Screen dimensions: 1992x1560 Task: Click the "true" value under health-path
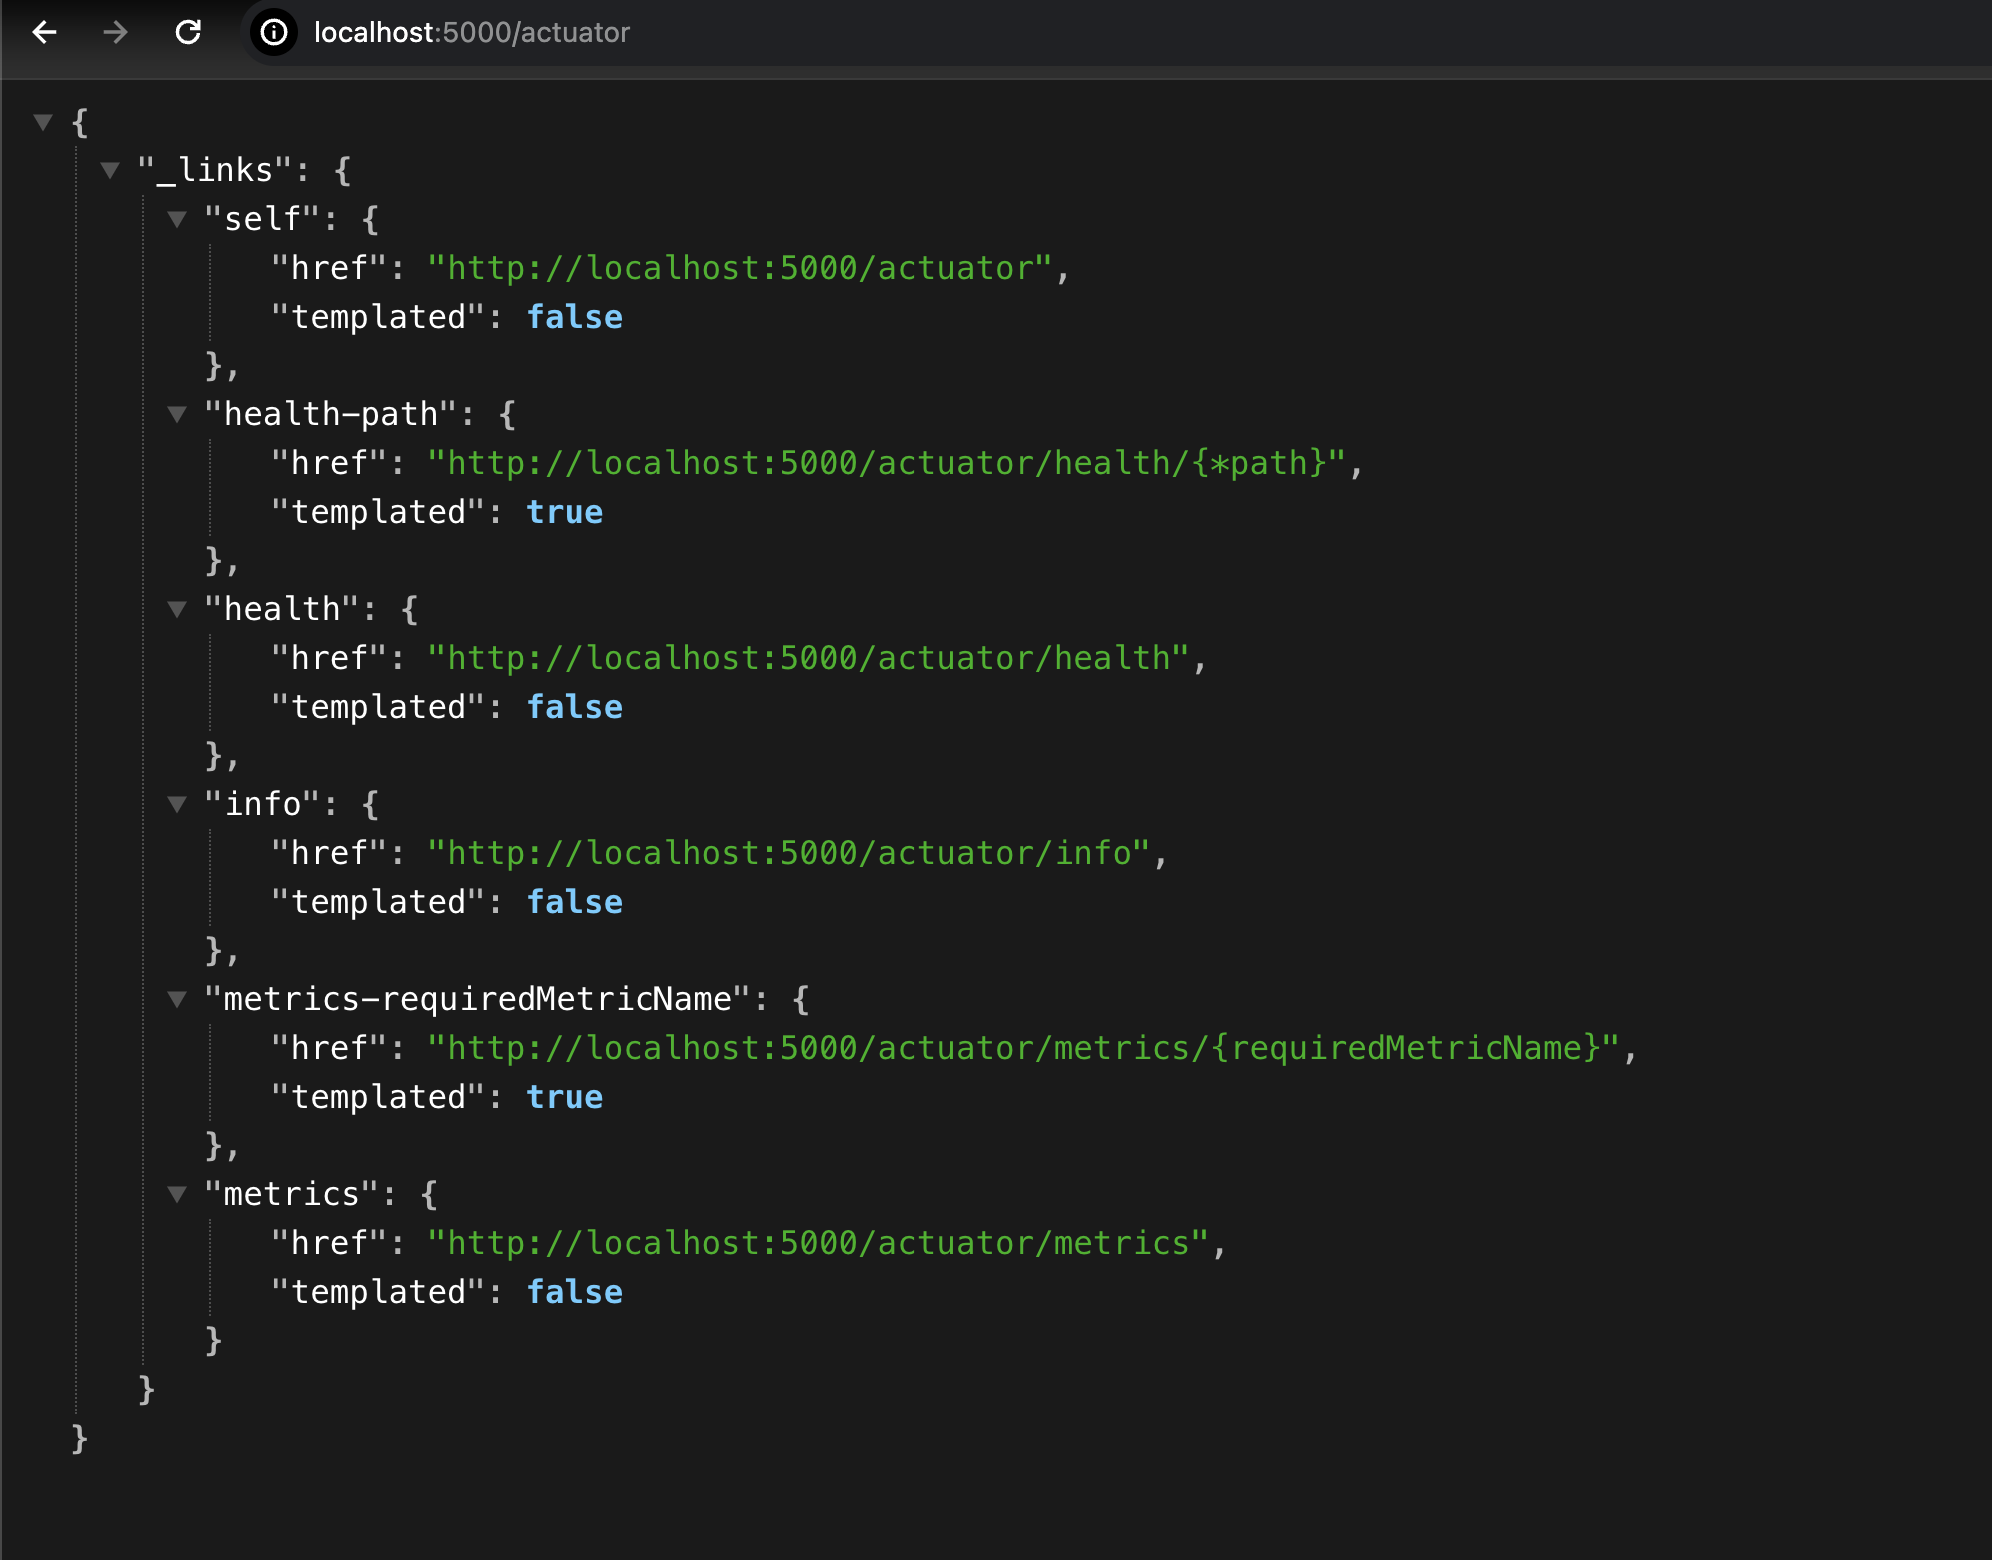565,512
